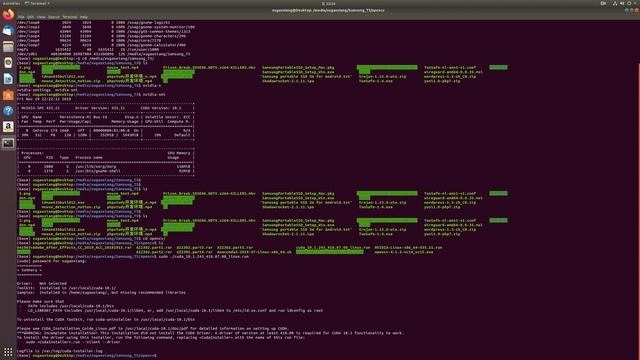This screenshot has width=640, height=360.
Task: Click the NVIDIA-SMI driver version header row
Action: [x=105, y=108]
